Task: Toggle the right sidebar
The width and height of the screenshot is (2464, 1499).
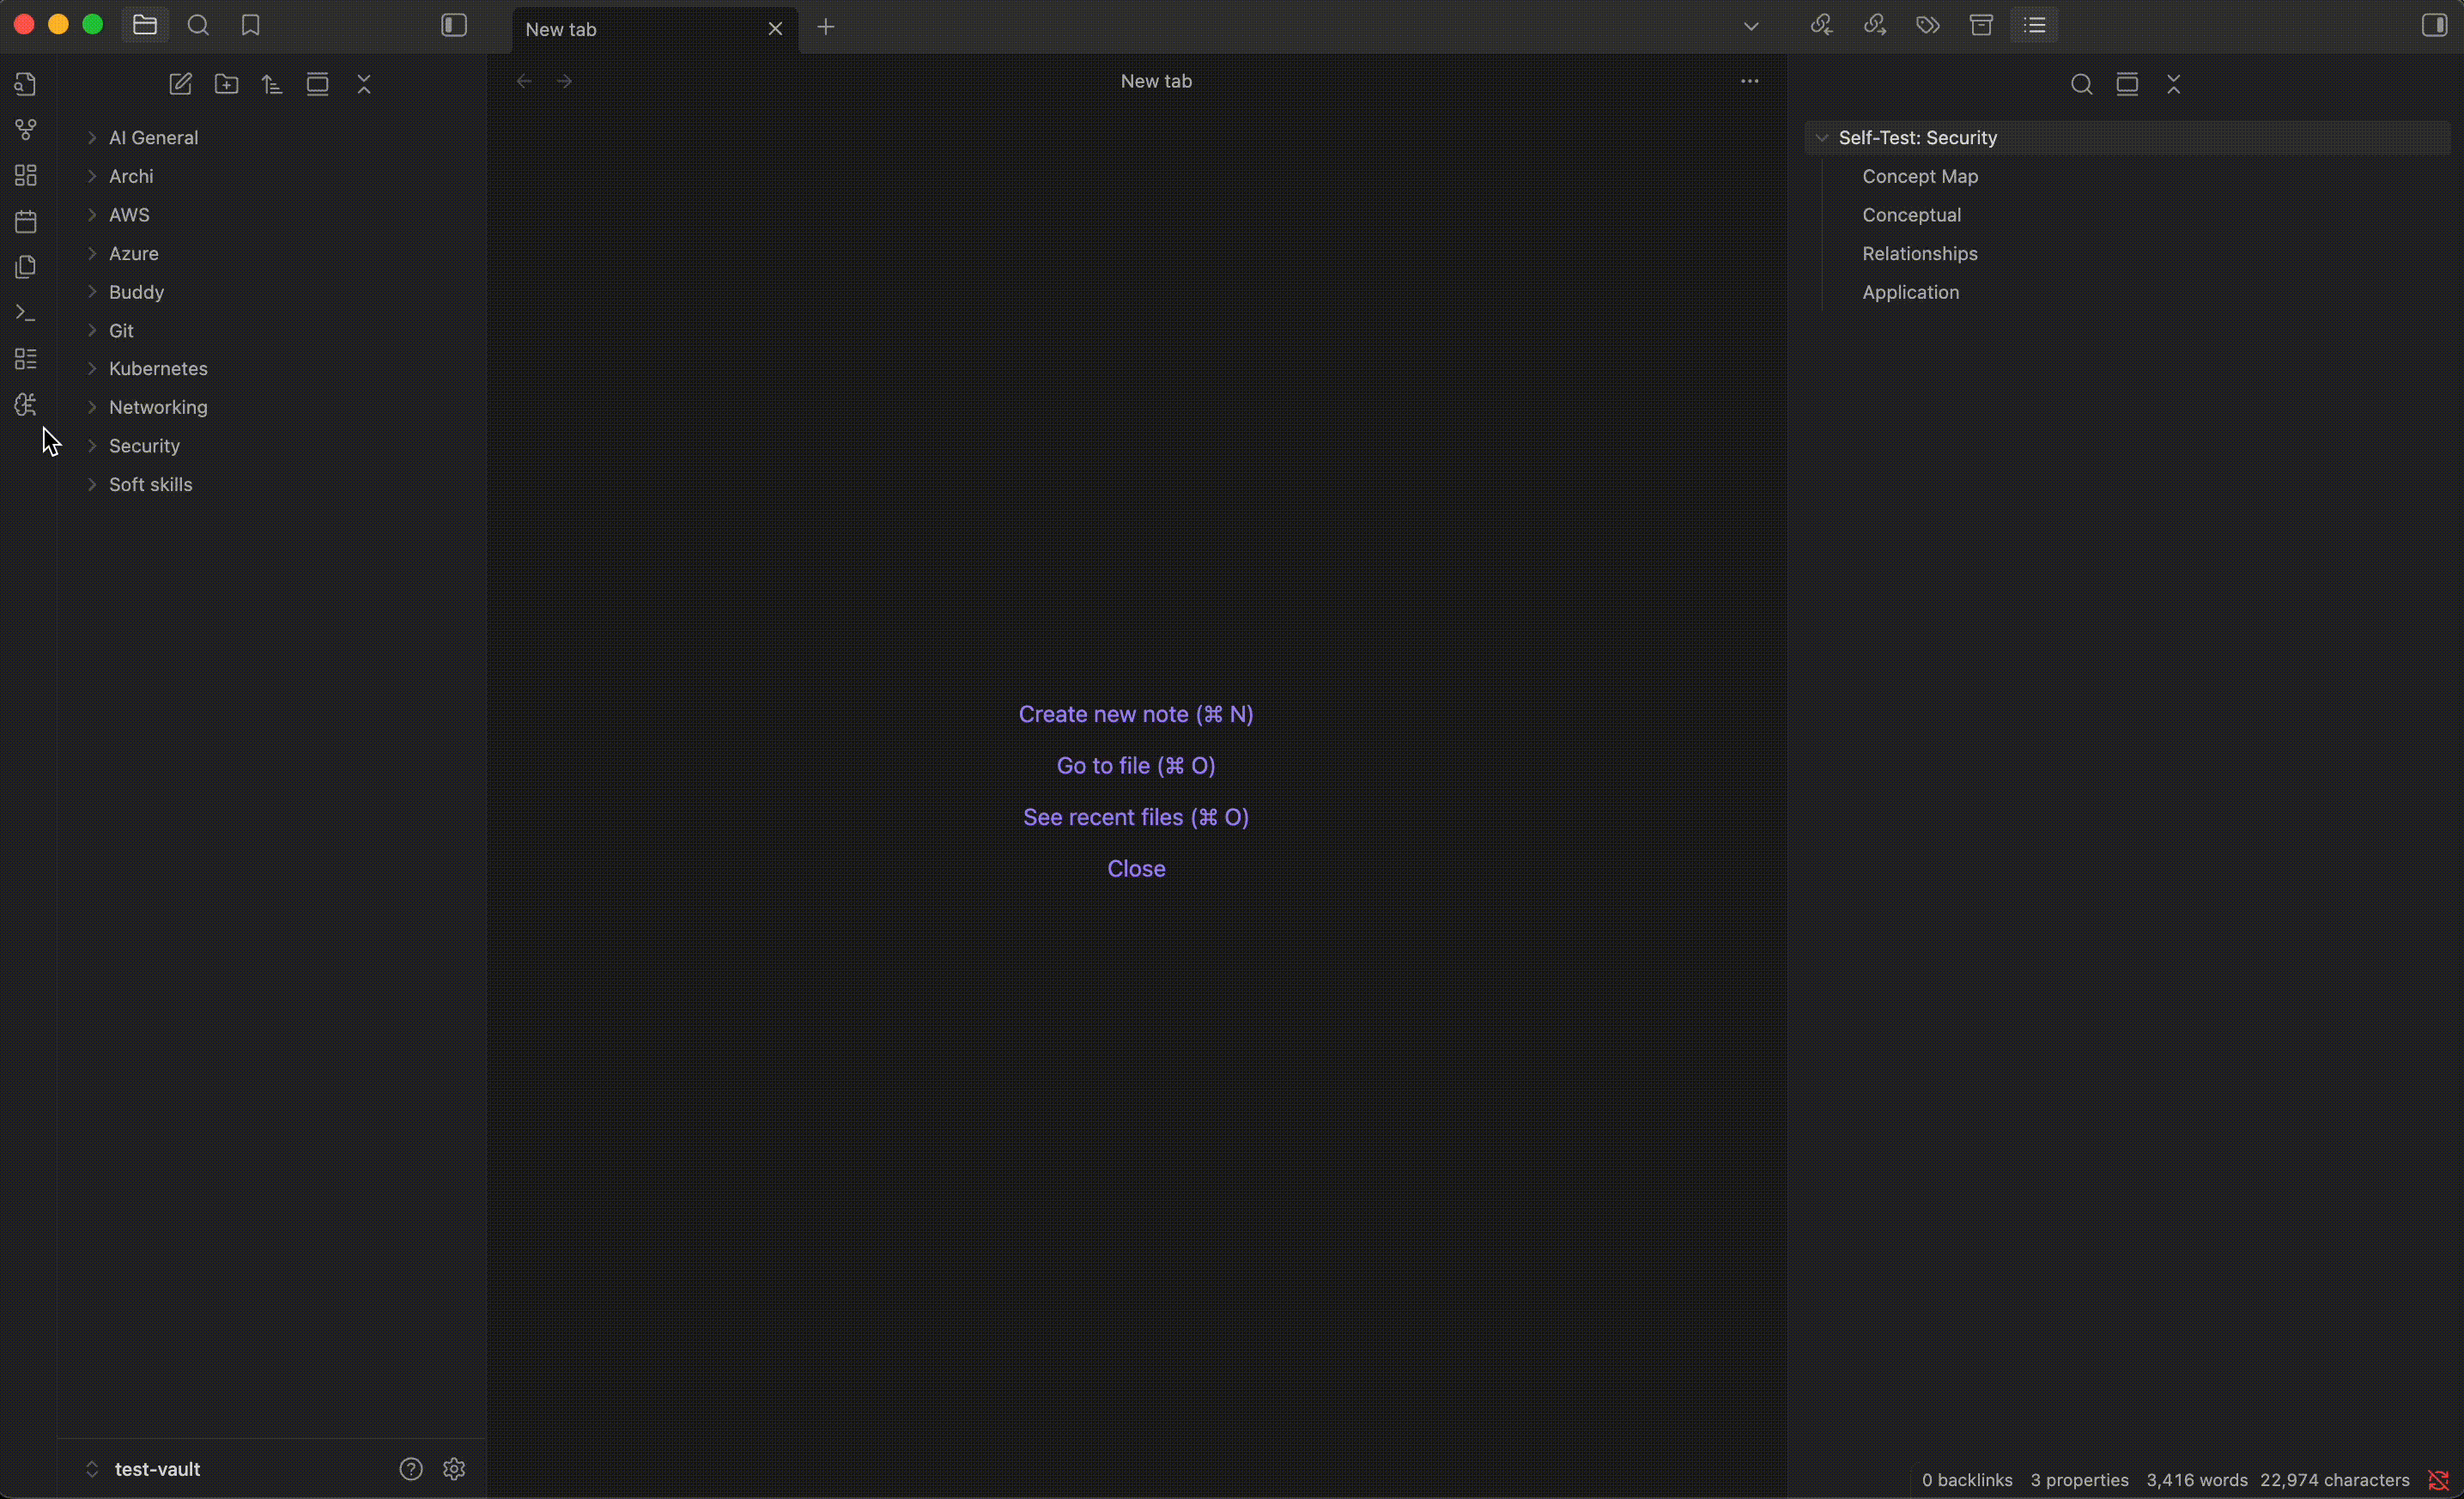Action: tap(2434, 26)
